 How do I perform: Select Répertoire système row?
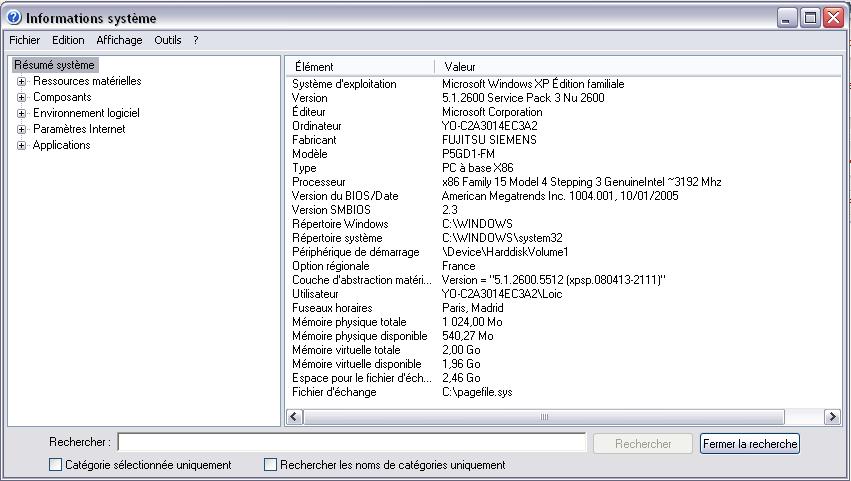point(563,238)
